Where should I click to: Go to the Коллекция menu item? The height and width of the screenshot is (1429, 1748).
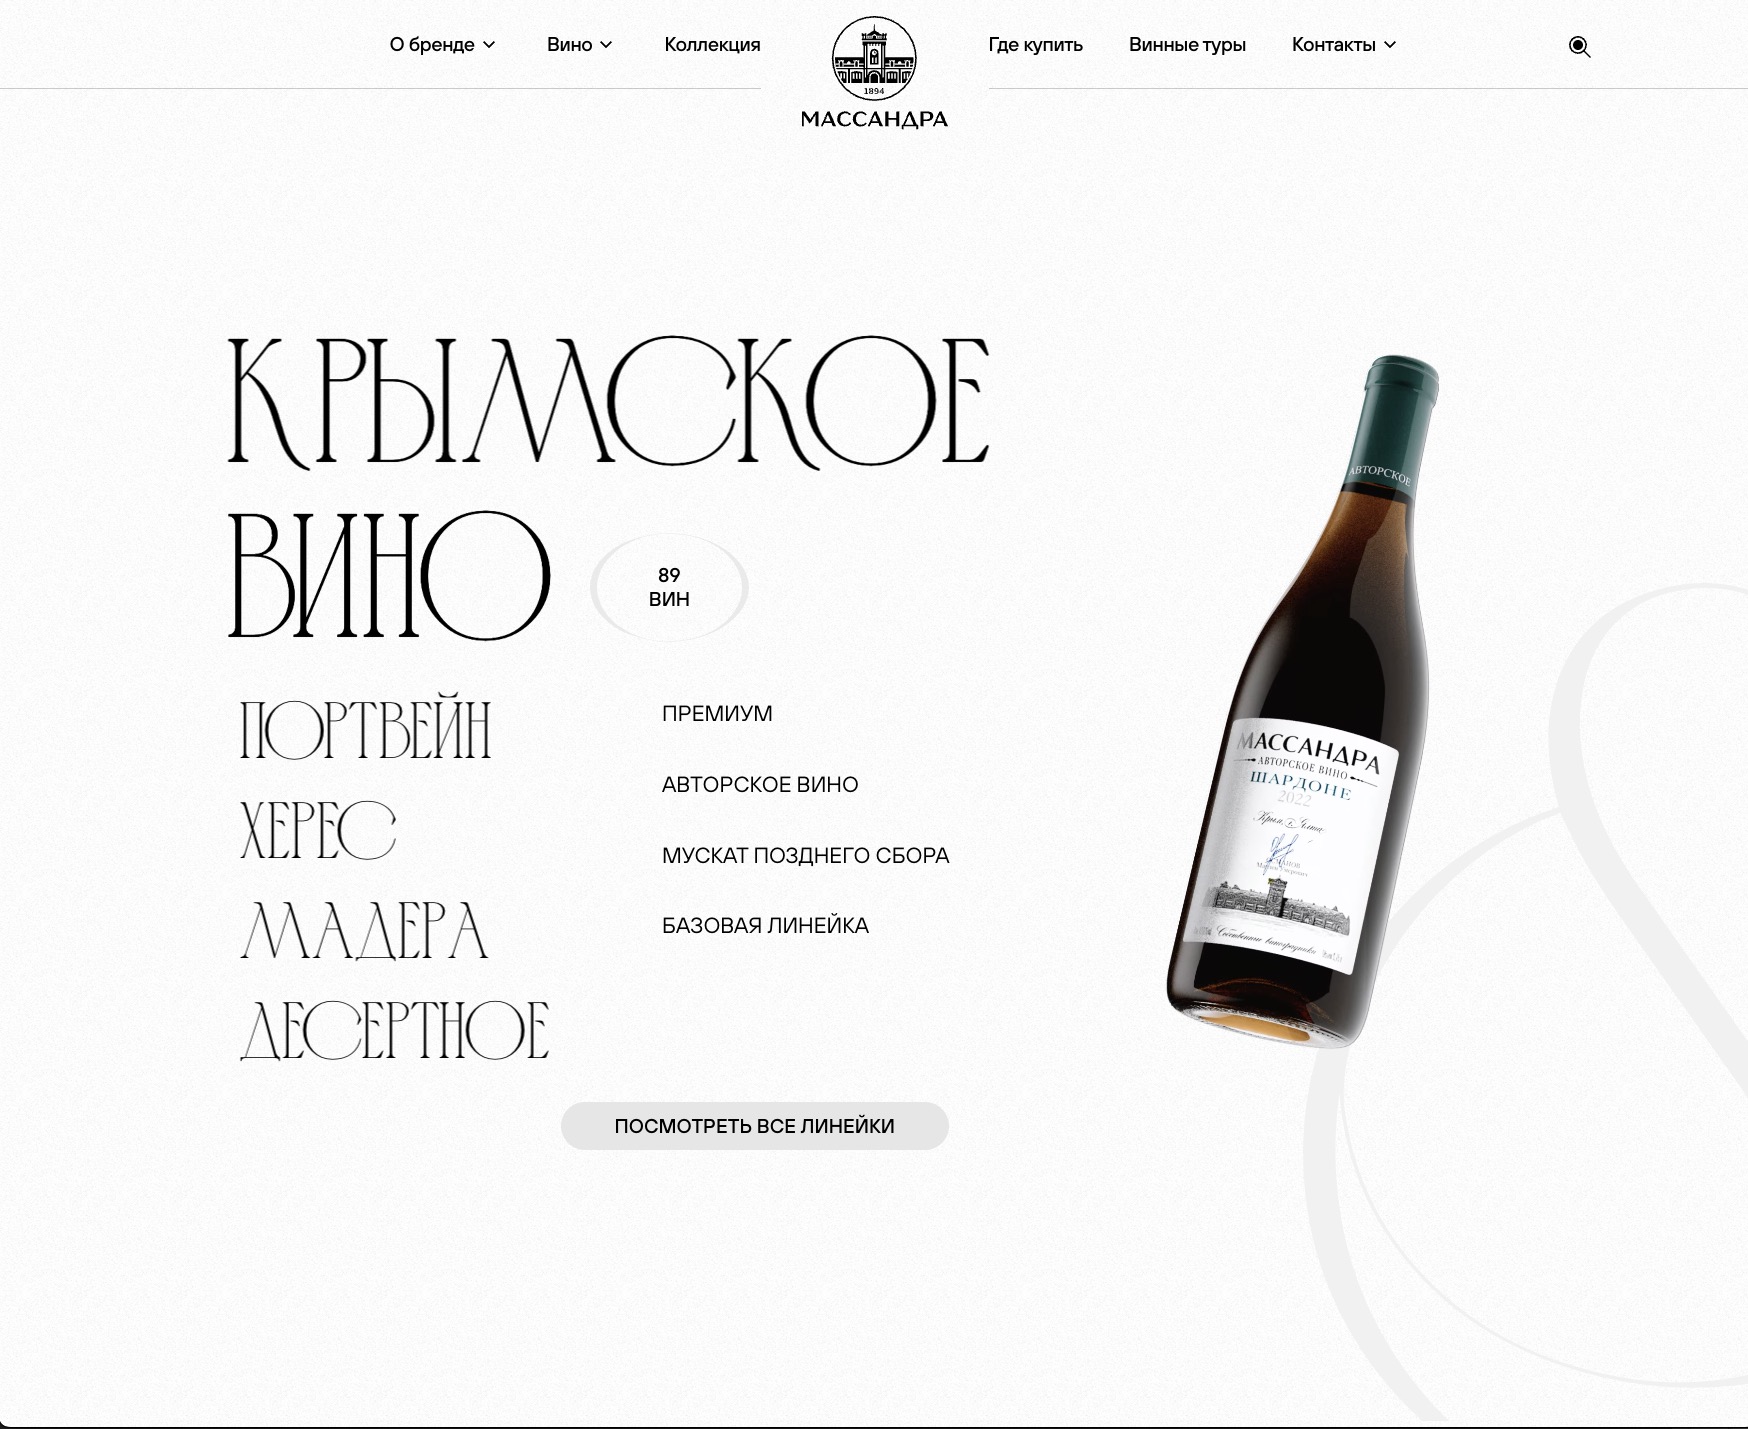(712, 45)
